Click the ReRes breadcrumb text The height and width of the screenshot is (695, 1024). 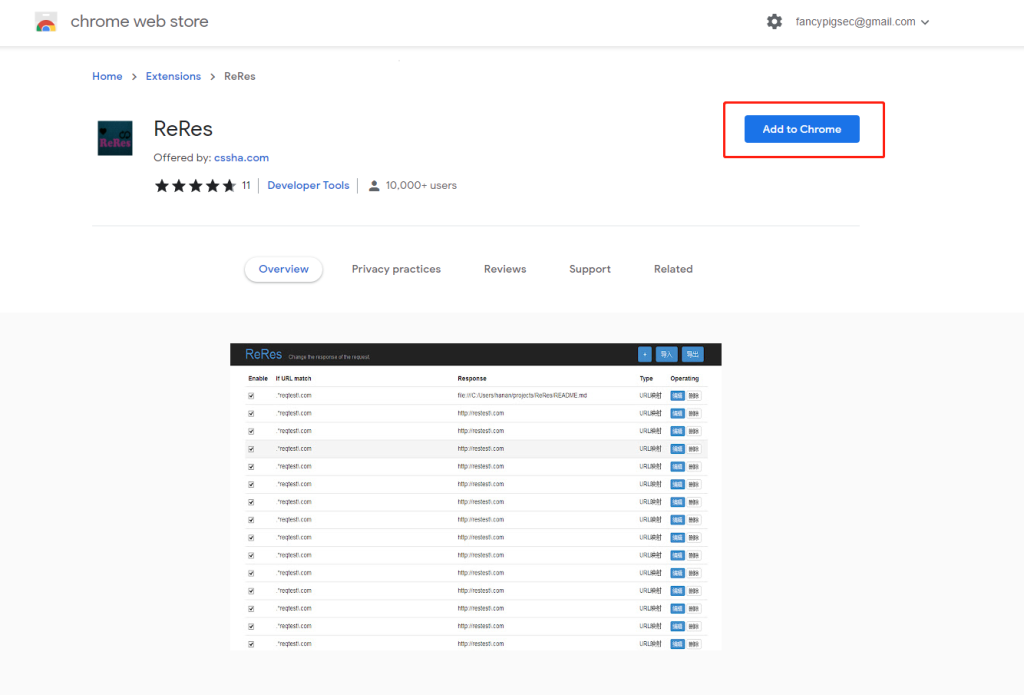tap(240, 76)
